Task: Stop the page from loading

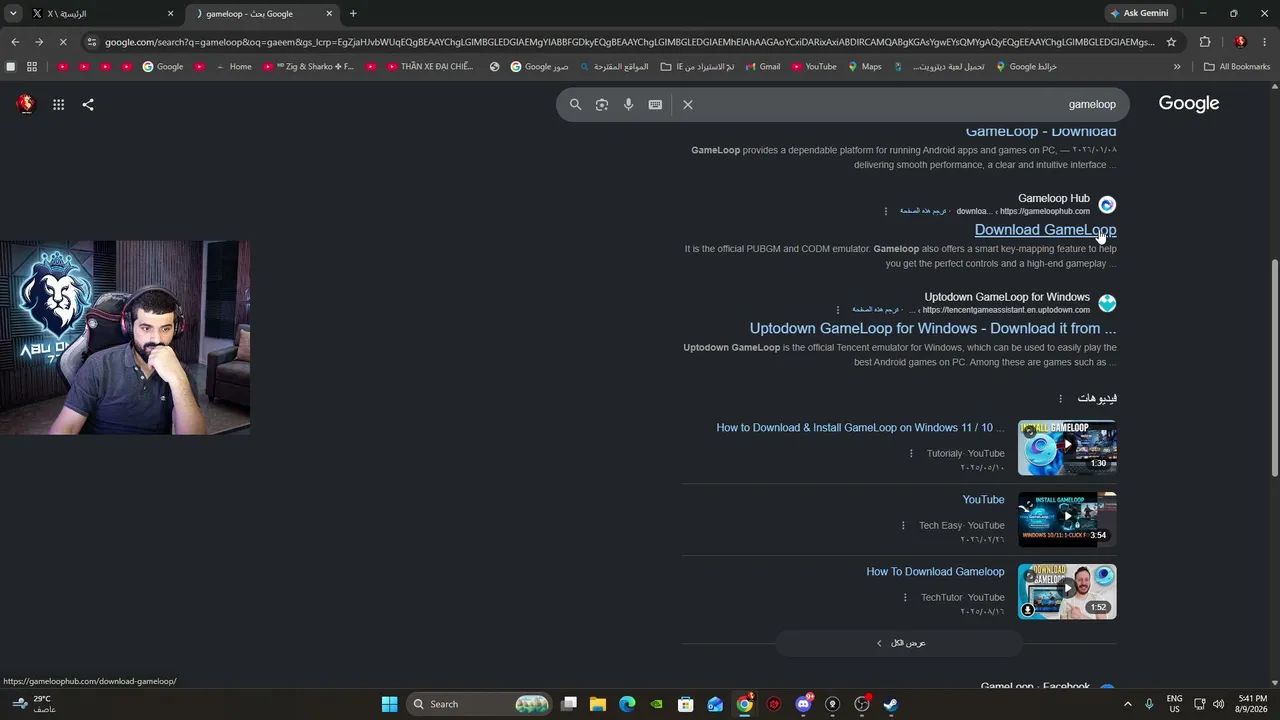Action: pos(63,42)
